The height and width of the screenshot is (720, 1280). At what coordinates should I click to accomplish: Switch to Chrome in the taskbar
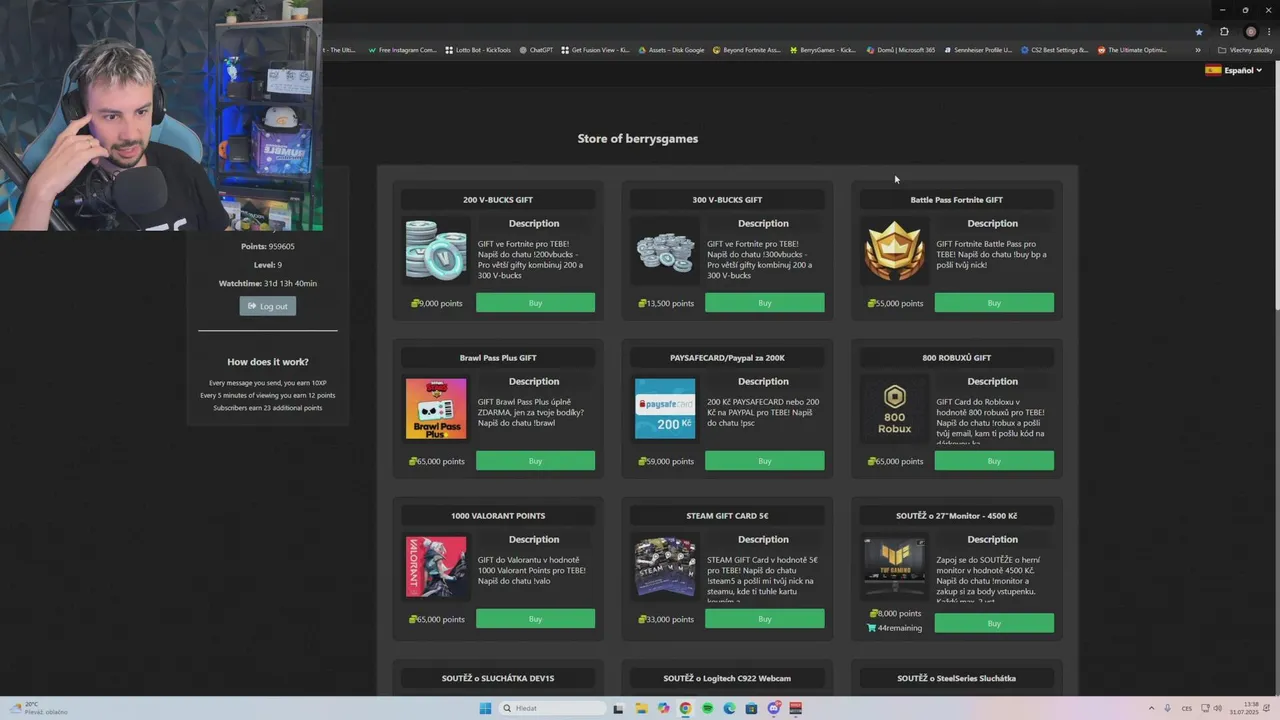coord(685,708)
